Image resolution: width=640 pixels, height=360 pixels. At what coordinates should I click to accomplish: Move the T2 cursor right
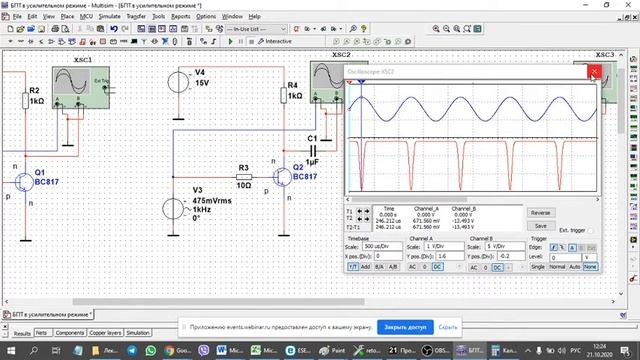pos(367,219)
